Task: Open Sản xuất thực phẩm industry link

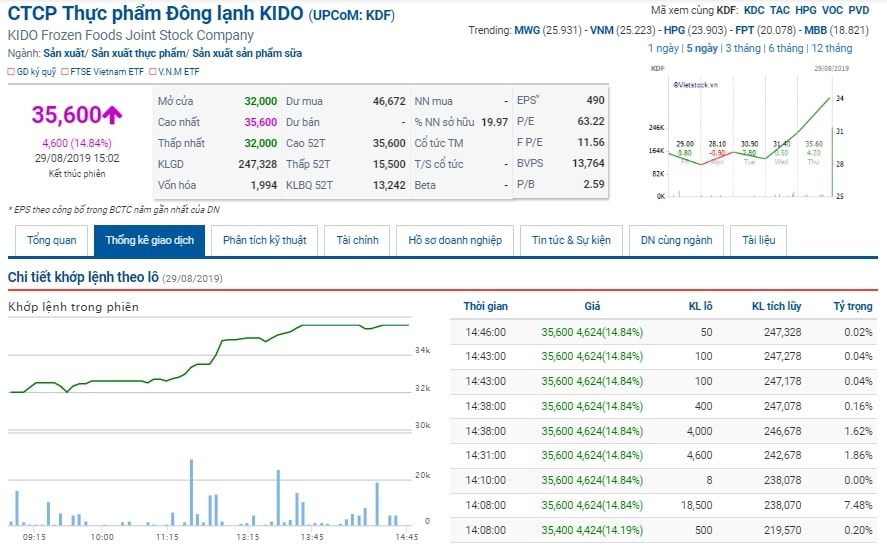Action: coord(138,53)
